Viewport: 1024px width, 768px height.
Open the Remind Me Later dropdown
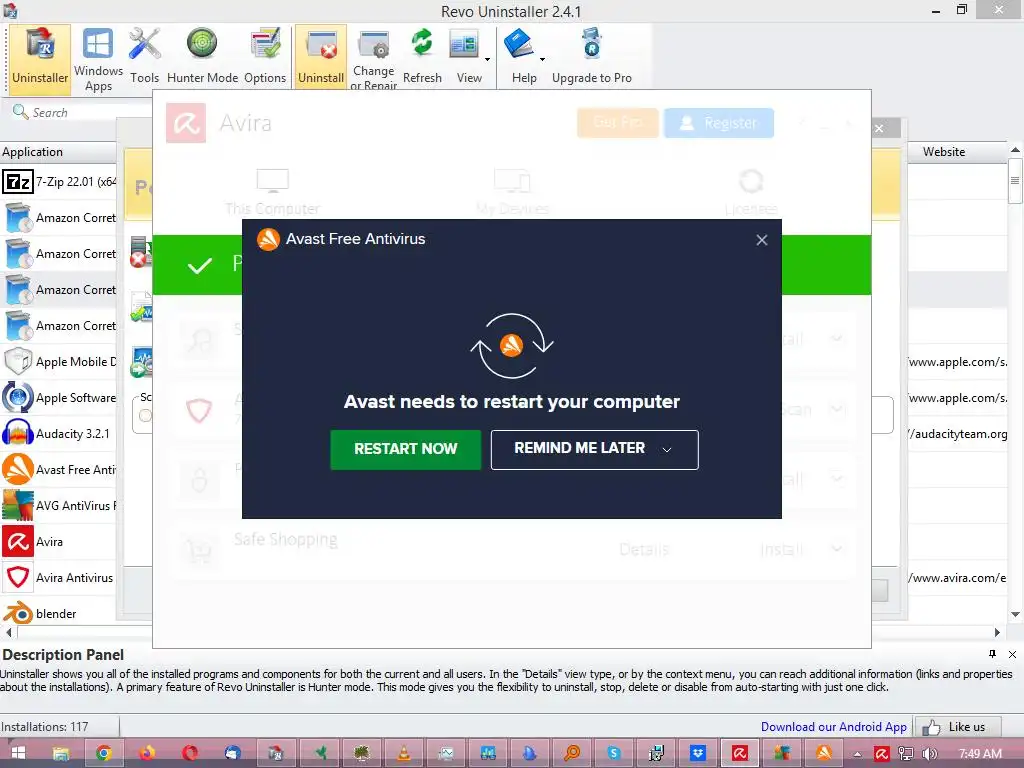[594, 449]
